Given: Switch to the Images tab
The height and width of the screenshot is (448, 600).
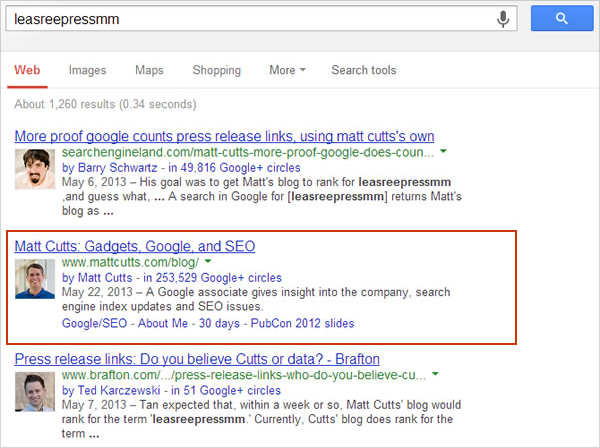Looking at the screenshot, I should click(x=88, y=70).
